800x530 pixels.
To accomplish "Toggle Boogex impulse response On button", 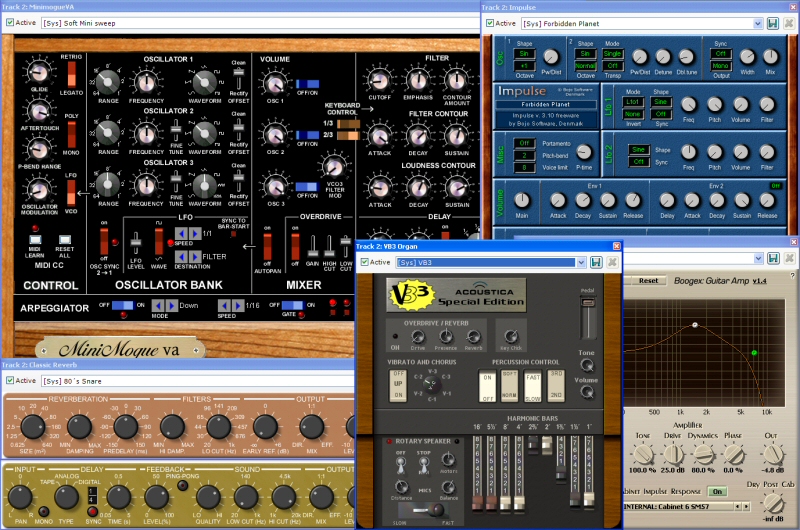I will (x=717, y=491).
